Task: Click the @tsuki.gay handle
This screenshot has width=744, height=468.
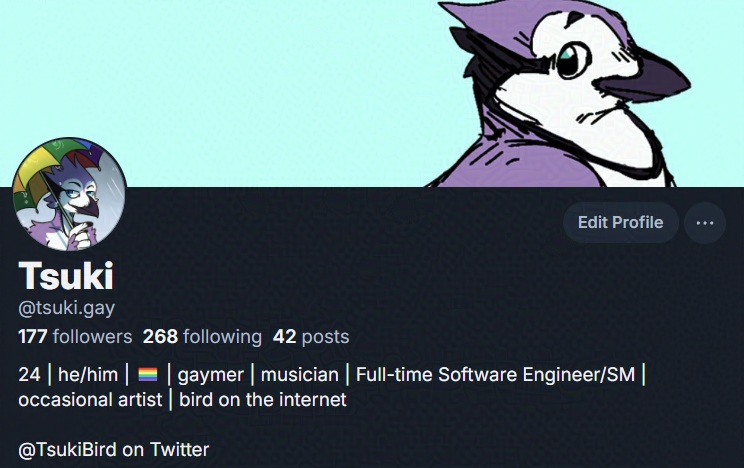Action: [x=66, y=309]
